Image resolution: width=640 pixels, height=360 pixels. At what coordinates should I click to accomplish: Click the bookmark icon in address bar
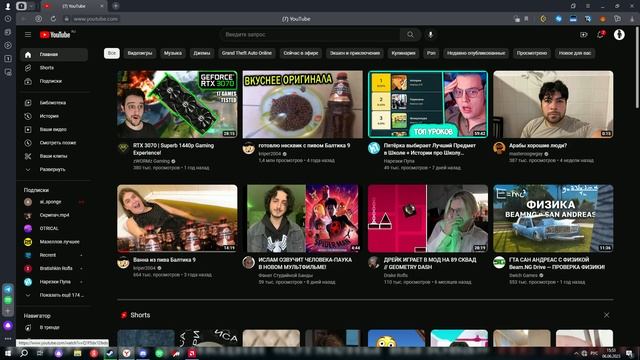[x=527, y=19]
